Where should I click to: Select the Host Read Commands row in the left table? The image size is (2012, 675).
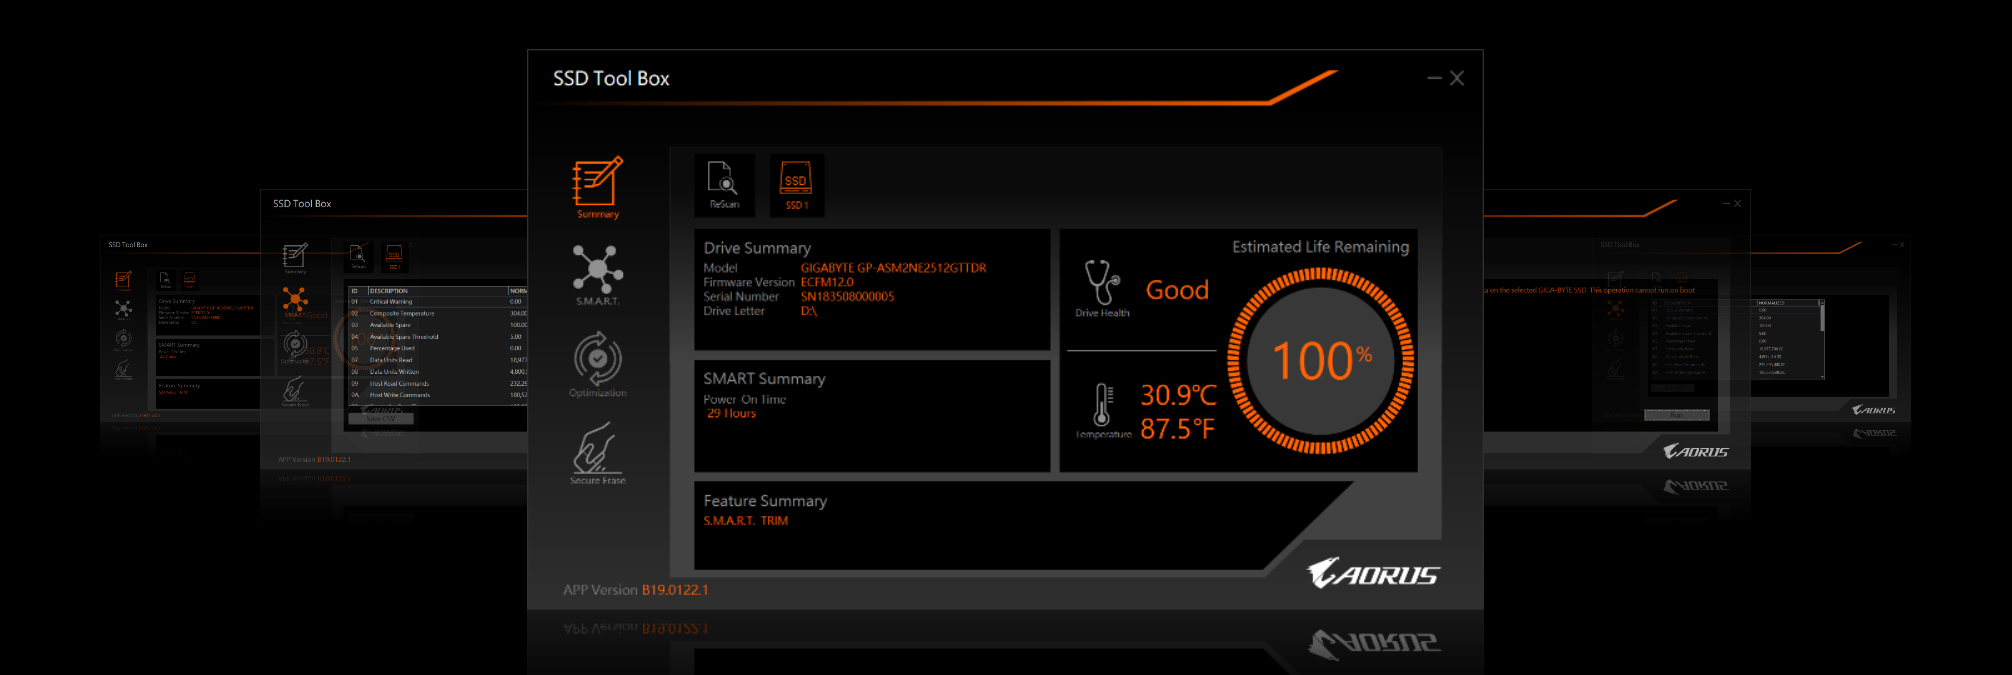[x=438, y=384]
